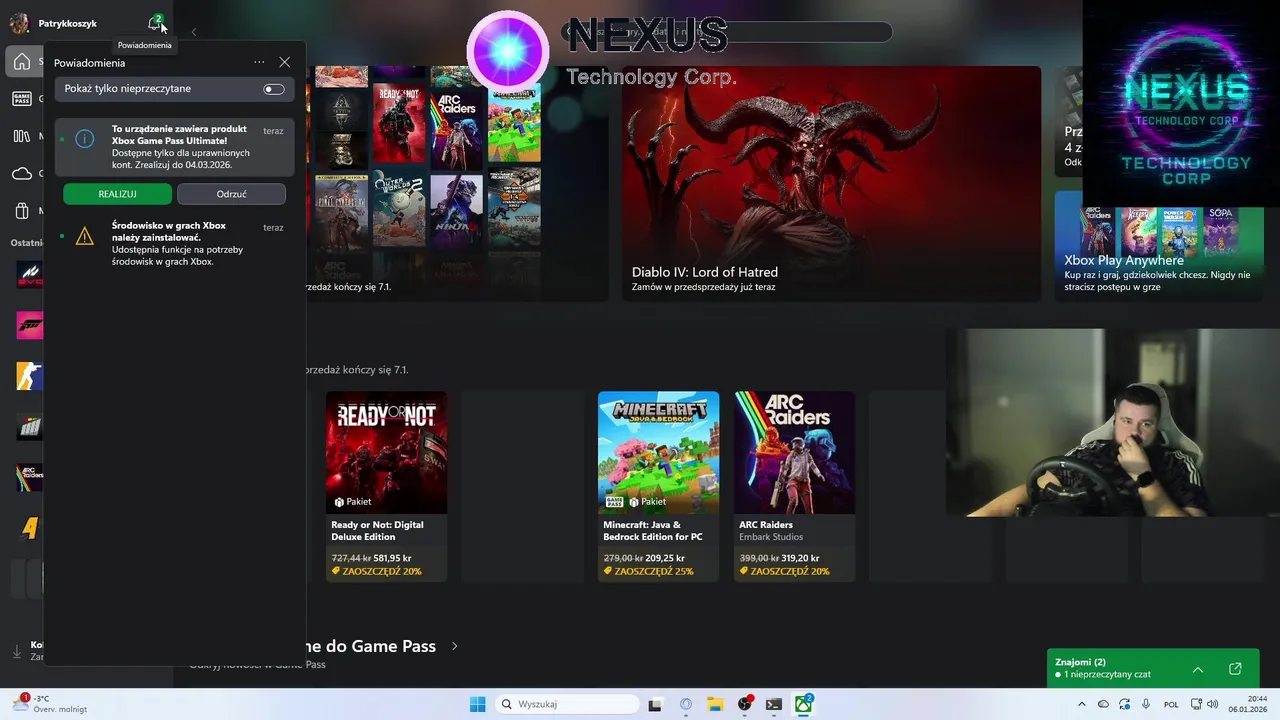This screenshot has width=1280, height=720.
Task: Click Ready or Not 581,95 kr price
Action: [392, 558]
